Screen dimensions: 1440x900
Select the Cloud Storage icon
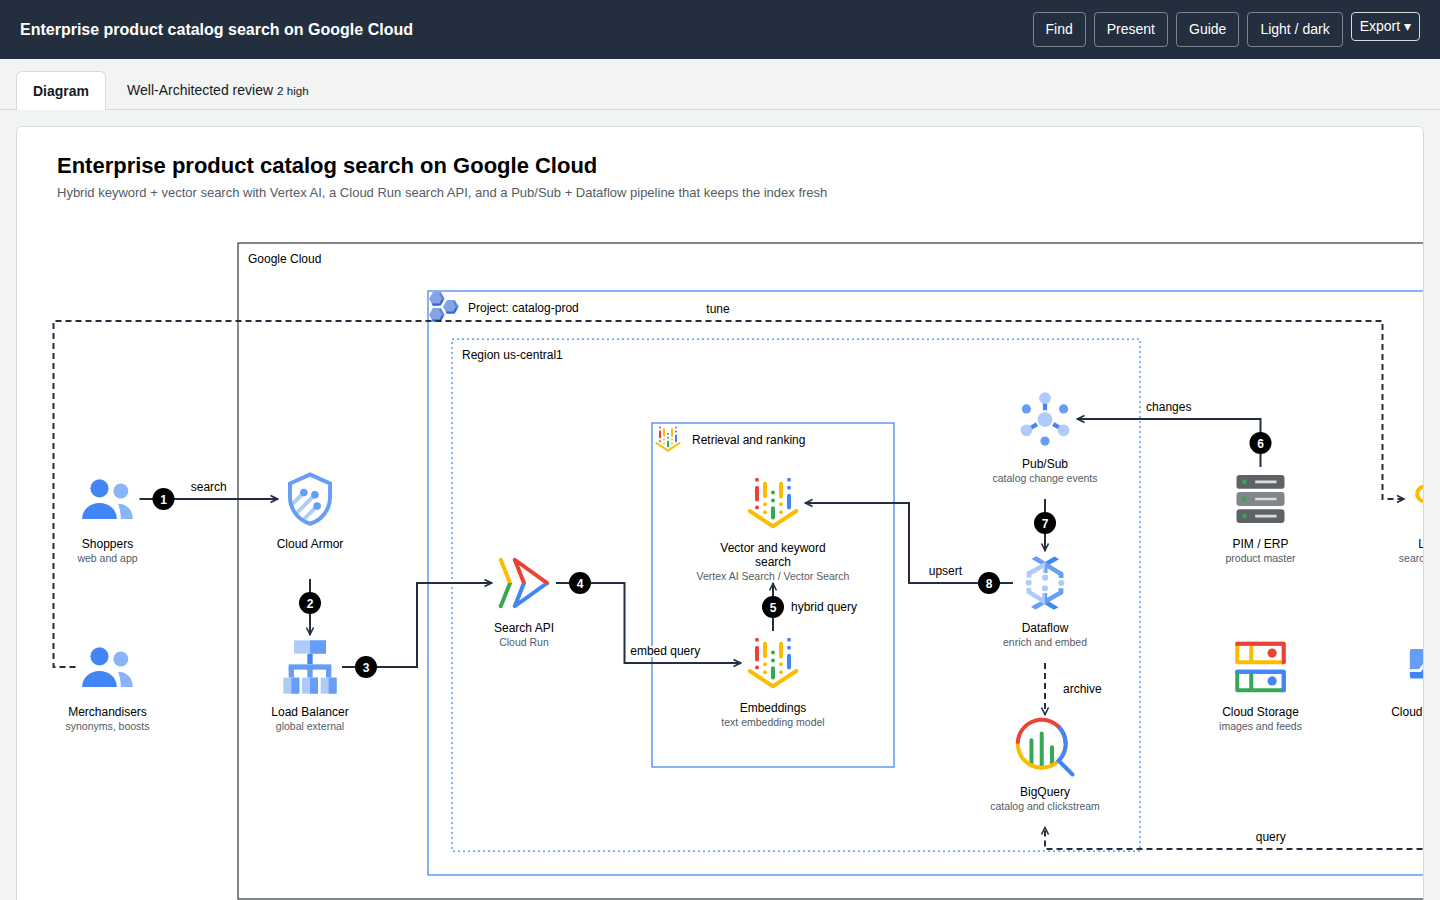click(1260, 667)
